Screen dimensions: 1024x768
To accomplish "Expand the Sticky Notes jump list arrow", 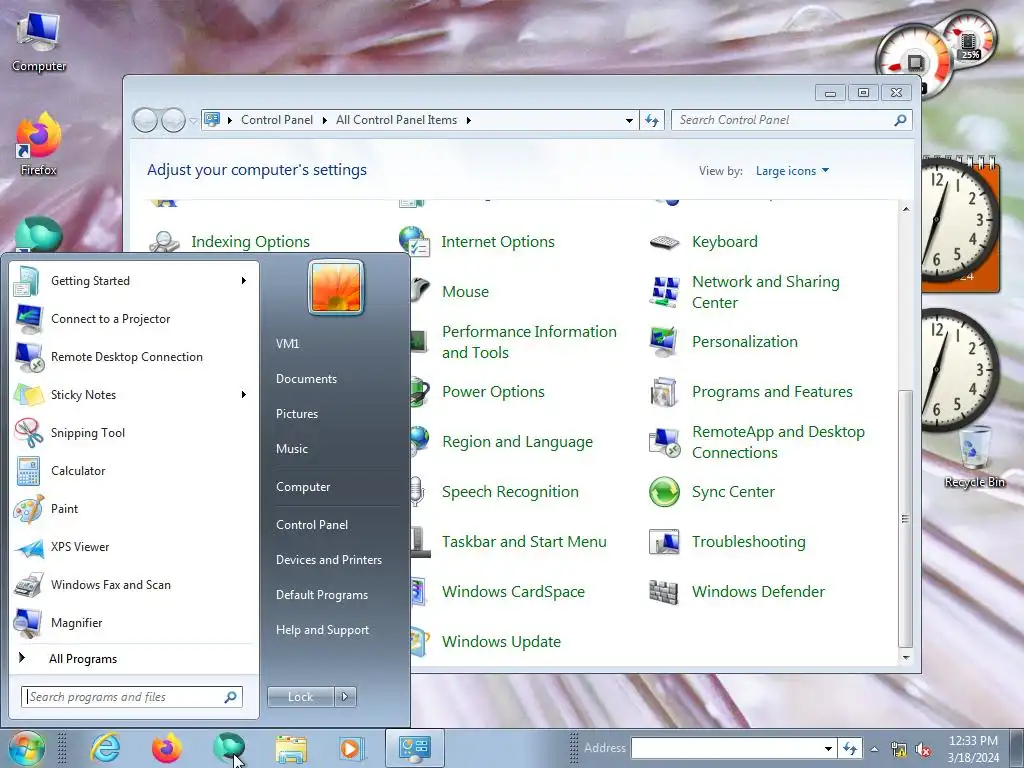I will (x=244, y=394).
